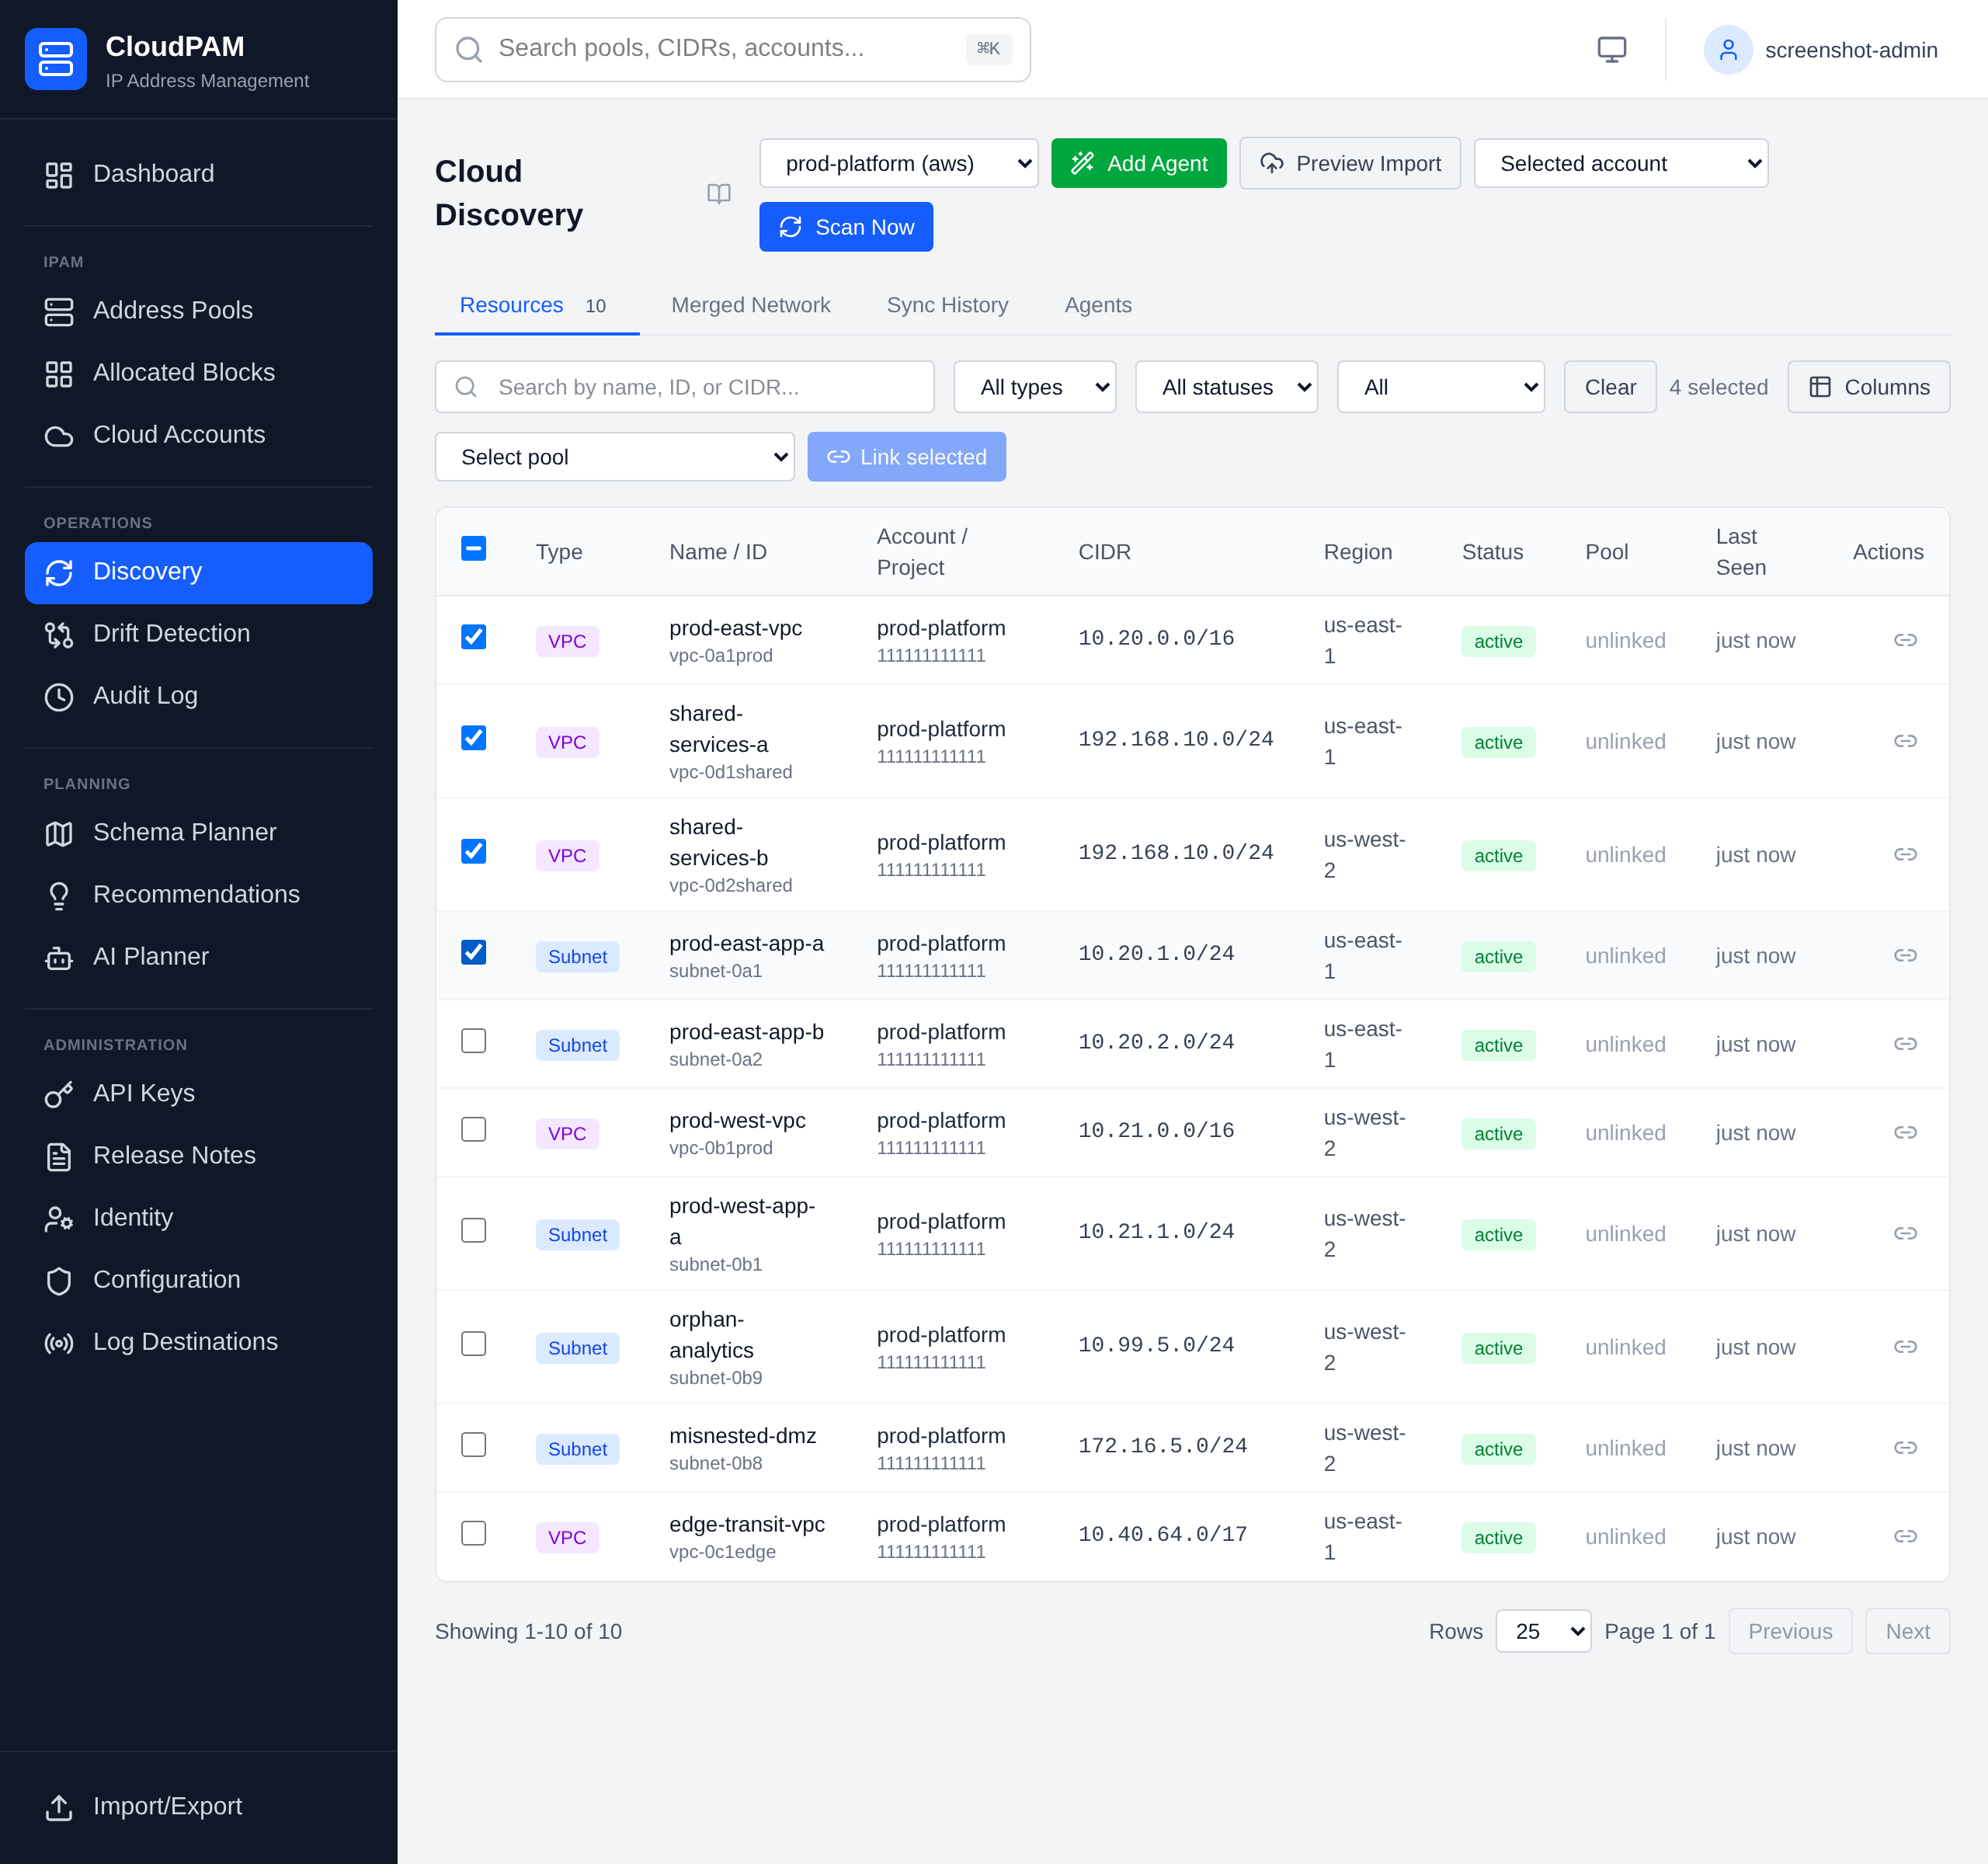Open Dashboard from the sidebar
The image size is (1988, 1864).
(x=198, y=174)
